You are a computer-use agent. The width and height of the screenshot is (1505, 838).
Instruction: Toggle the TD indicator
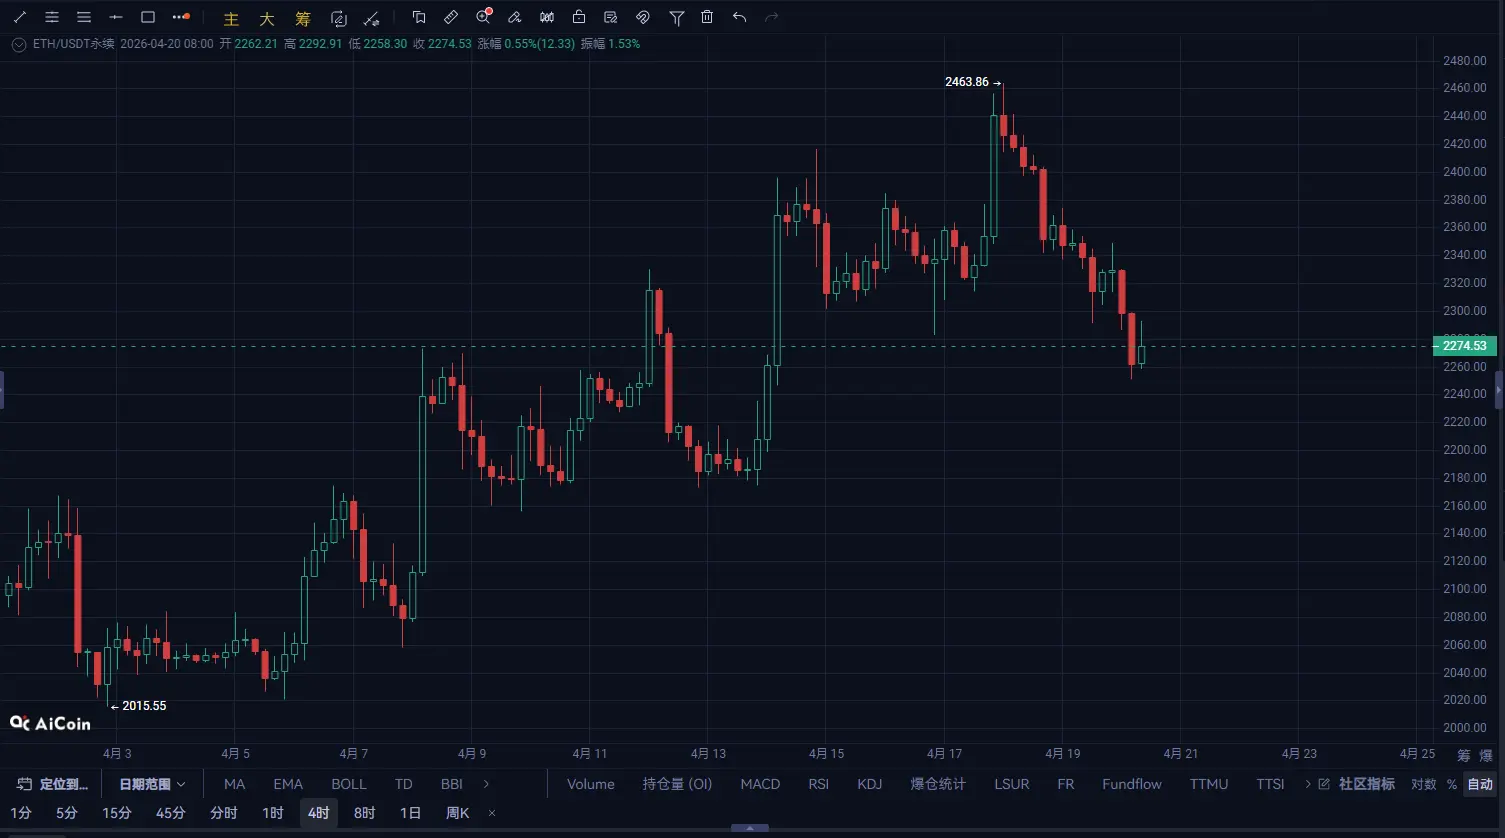click(404, 784)
